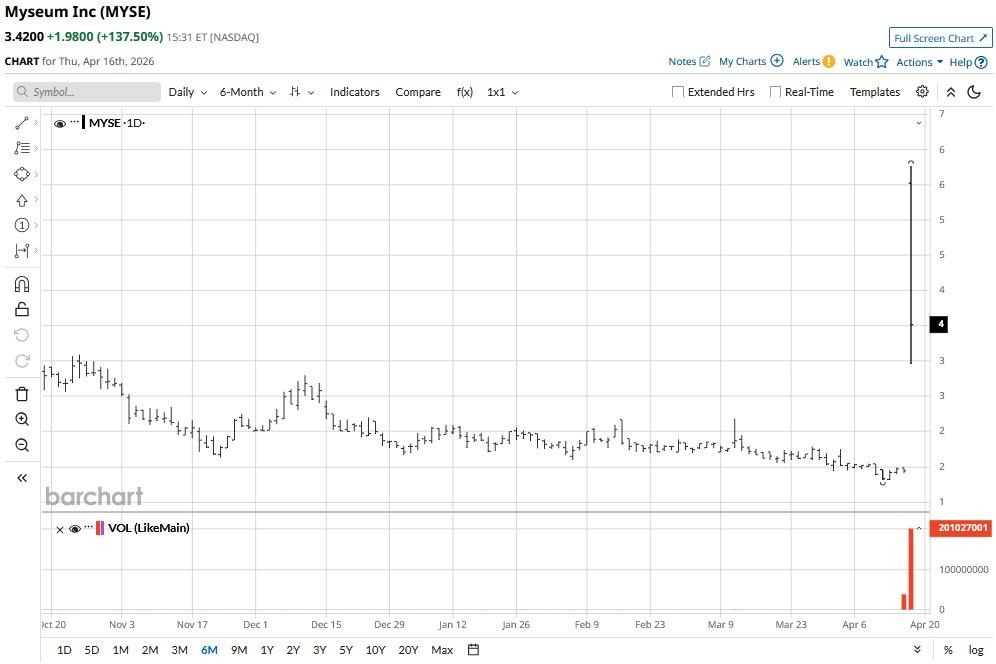Open the Templates menu
The height and width of the screenshot is (664, 996).
pos(875,92)
